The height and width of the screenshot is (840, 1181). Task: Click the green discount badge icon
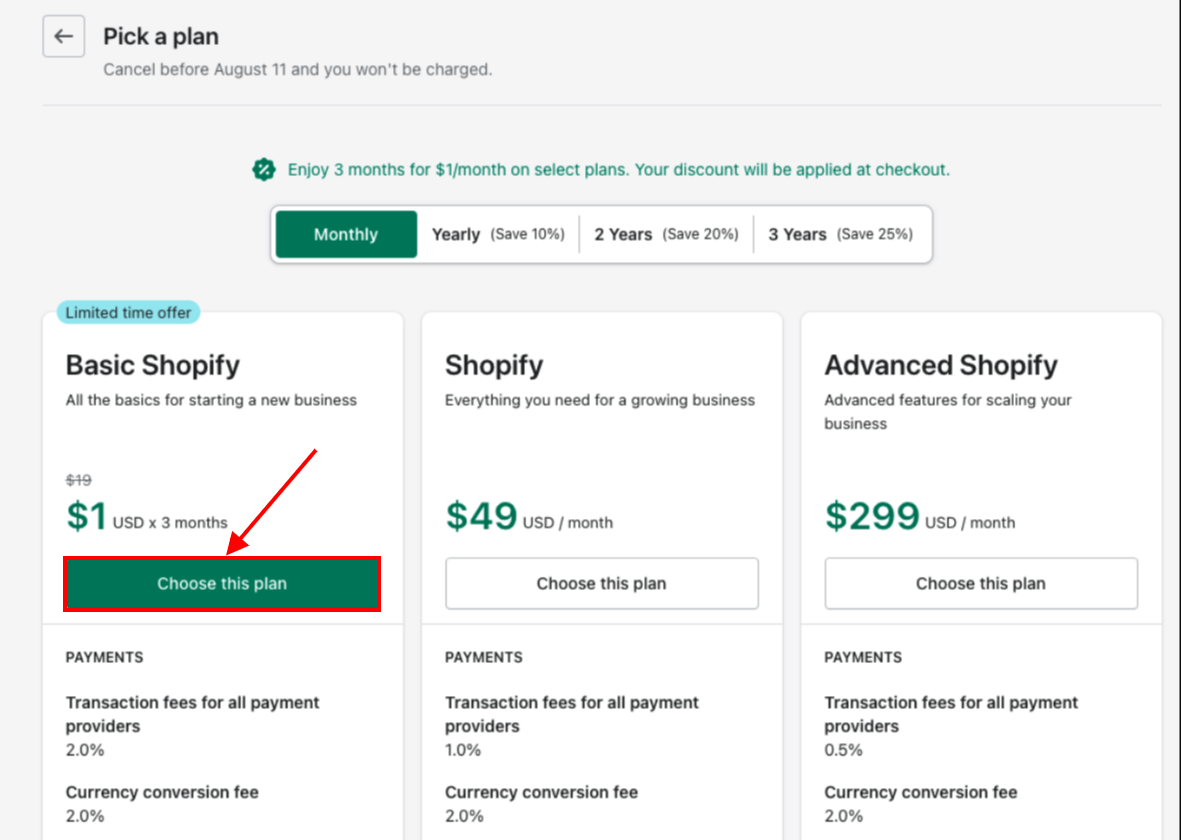264,170
